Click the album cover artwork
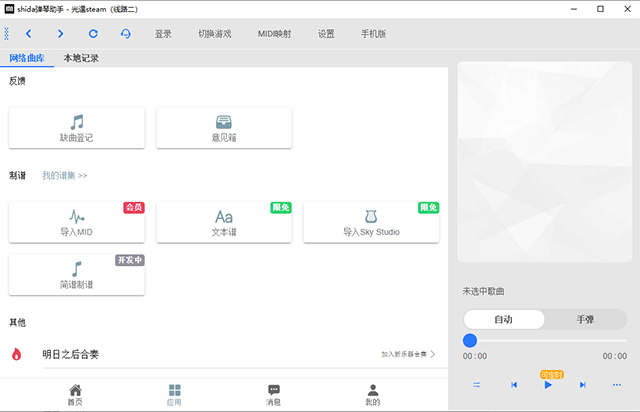Viewport: 640px width, 412px height. (x=545, y=162)
